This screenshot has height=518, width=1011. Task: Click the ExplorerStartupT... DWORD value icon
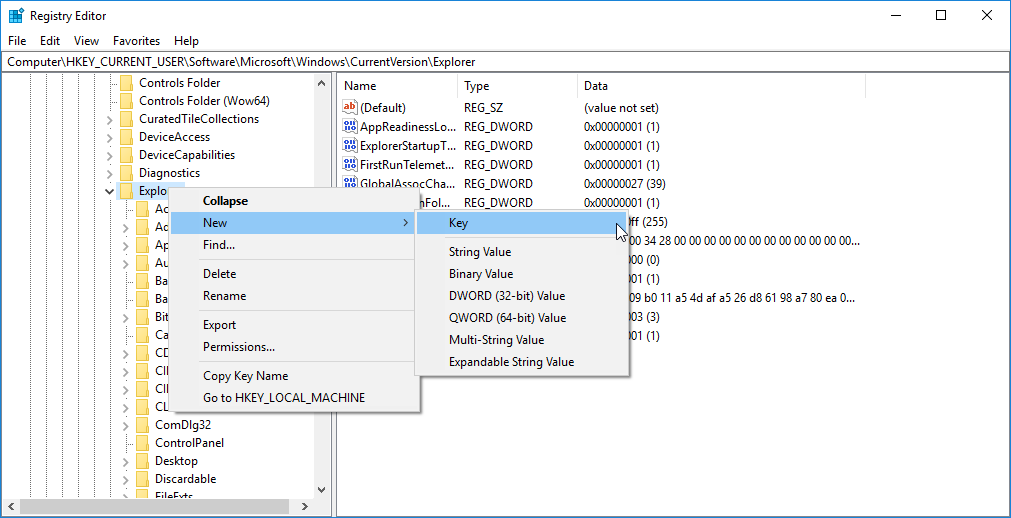pyautogui.click(x=349, y=145)
